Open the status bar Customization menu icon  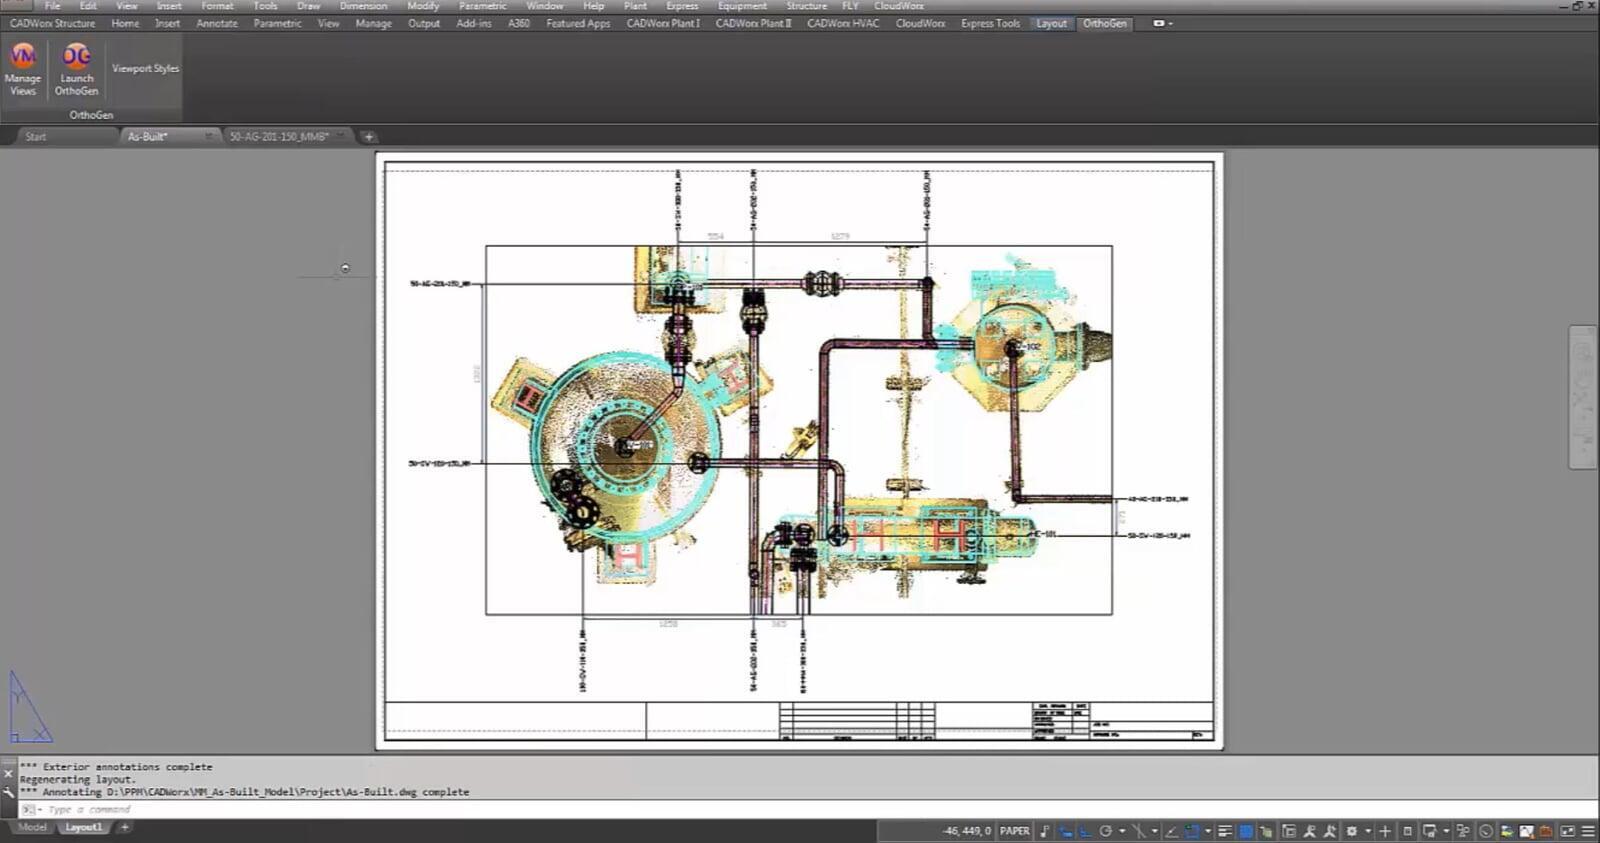(1587, 831)
